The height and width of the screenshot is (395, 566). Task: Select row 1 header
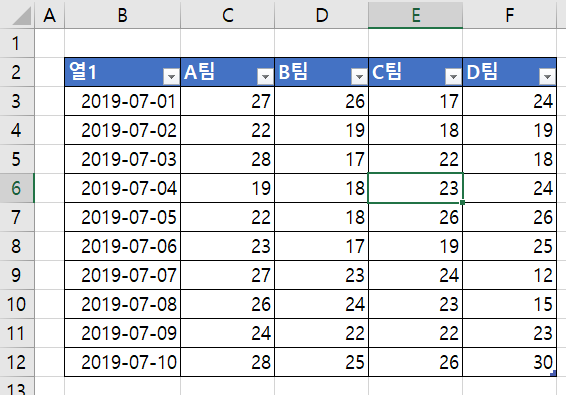[17, 43]
